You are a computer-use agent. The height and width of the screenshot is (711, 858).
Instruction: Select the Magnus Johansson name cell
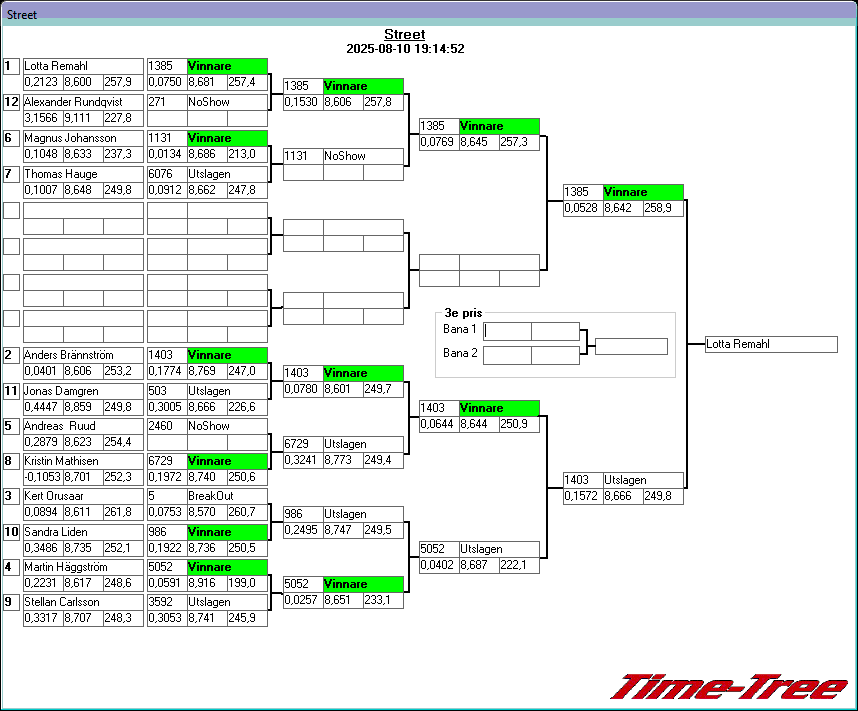83,138
